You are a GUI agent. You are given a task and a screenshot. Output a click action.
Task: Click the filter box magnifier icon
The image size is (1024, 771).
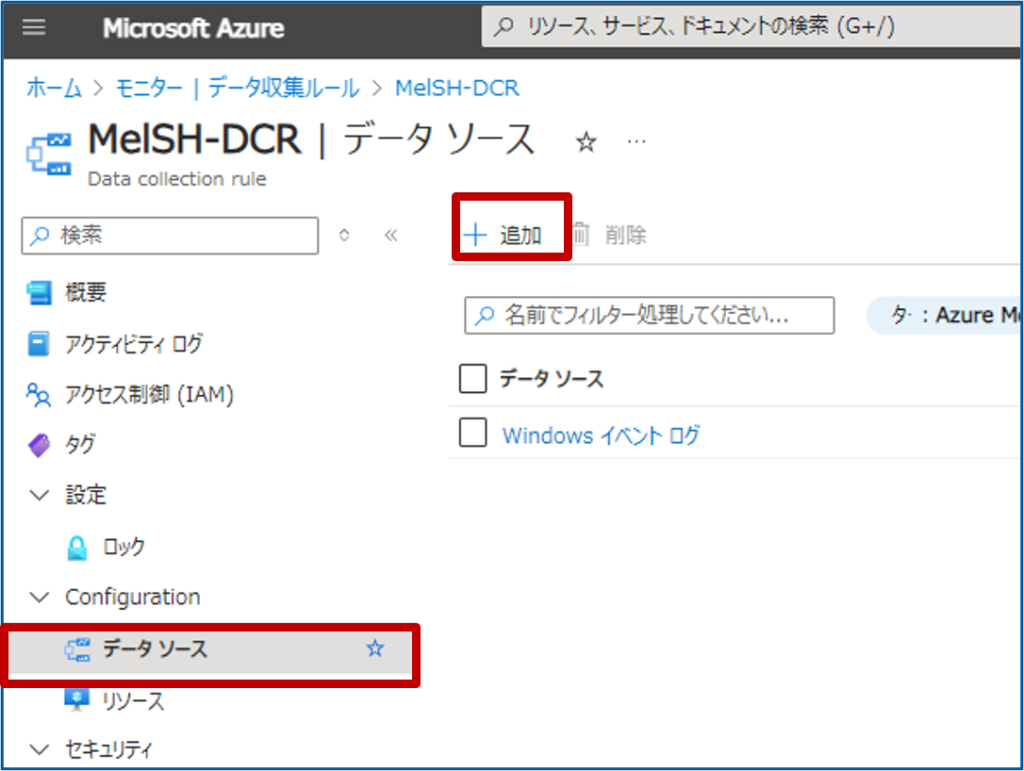coord(484,315)
